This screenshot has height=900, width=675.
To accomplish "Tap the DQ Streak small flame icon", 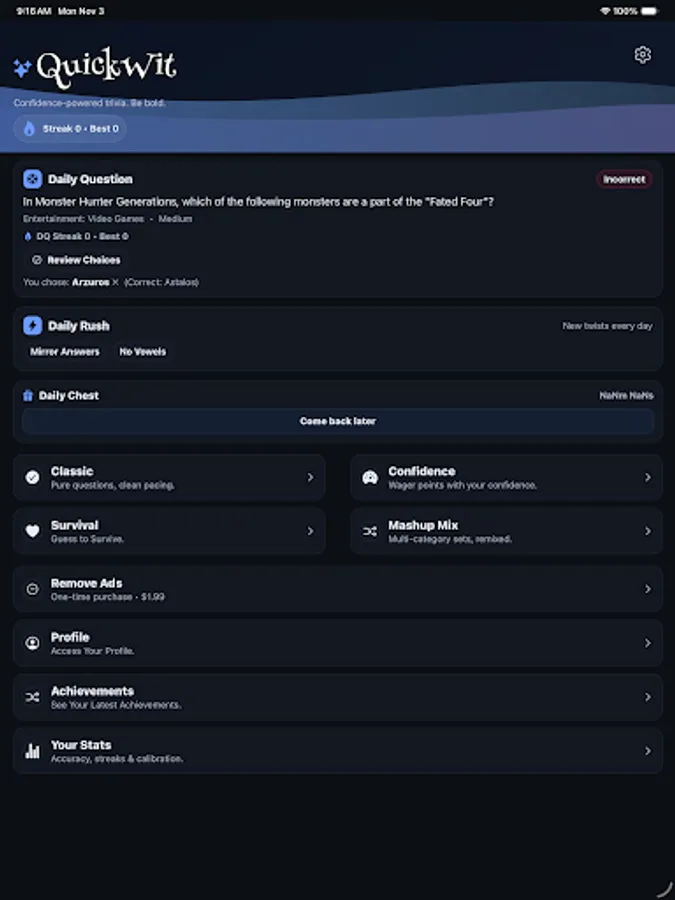I will click(28, 236).
